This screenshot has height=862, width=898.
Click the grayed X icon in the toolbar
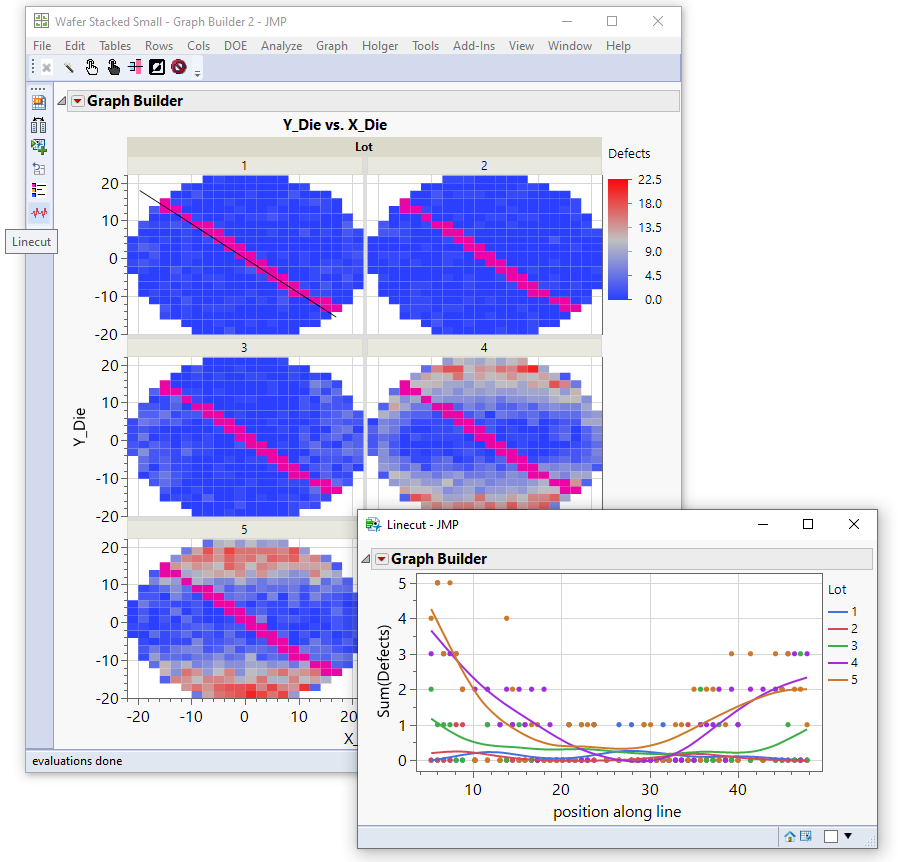click(47, 68)
